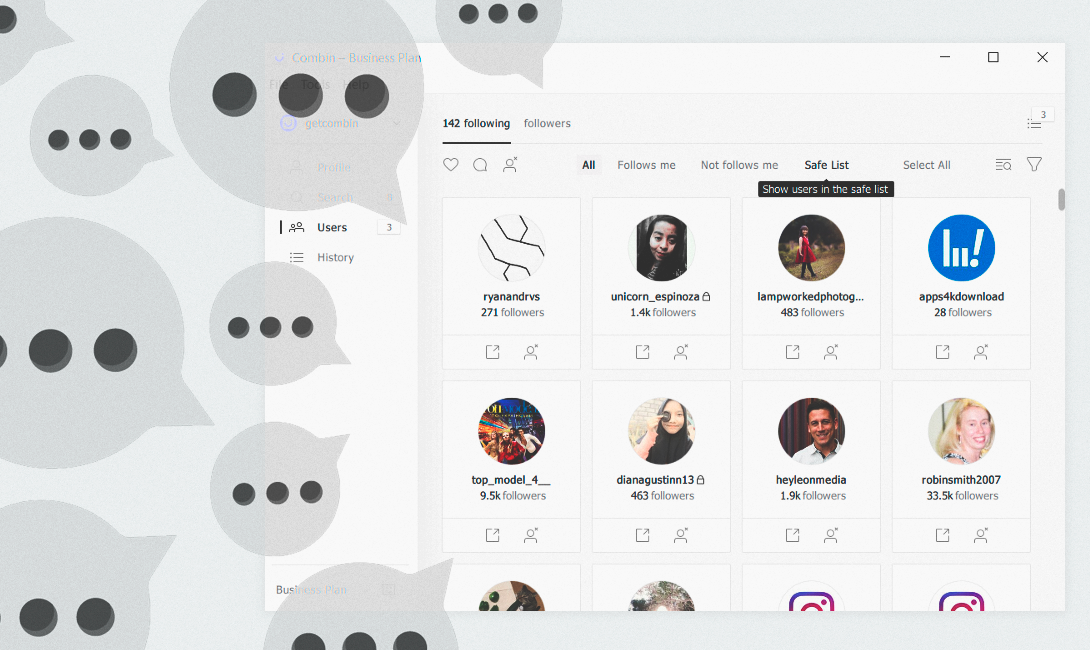The width and height of the screenshot is (1090, 650).
Task: Unfollow apps4kdownload using its user icon
Action: (981, 352)
